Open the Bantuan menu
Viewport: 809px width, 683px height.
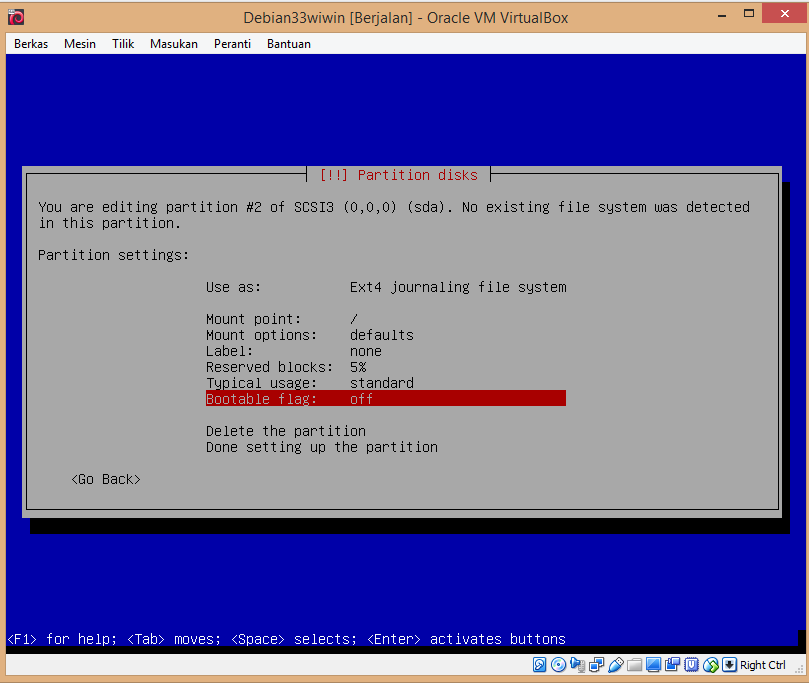pyautogui.click(x=289, y=44)
